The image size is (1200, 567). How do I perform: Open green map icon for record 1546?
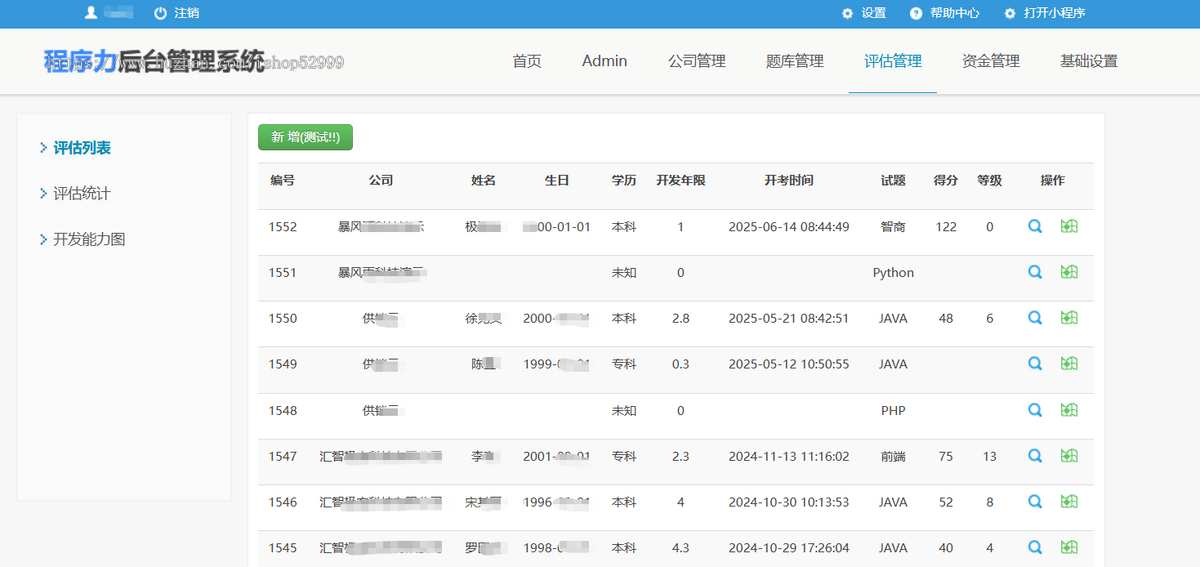[x=1069, y=502]
